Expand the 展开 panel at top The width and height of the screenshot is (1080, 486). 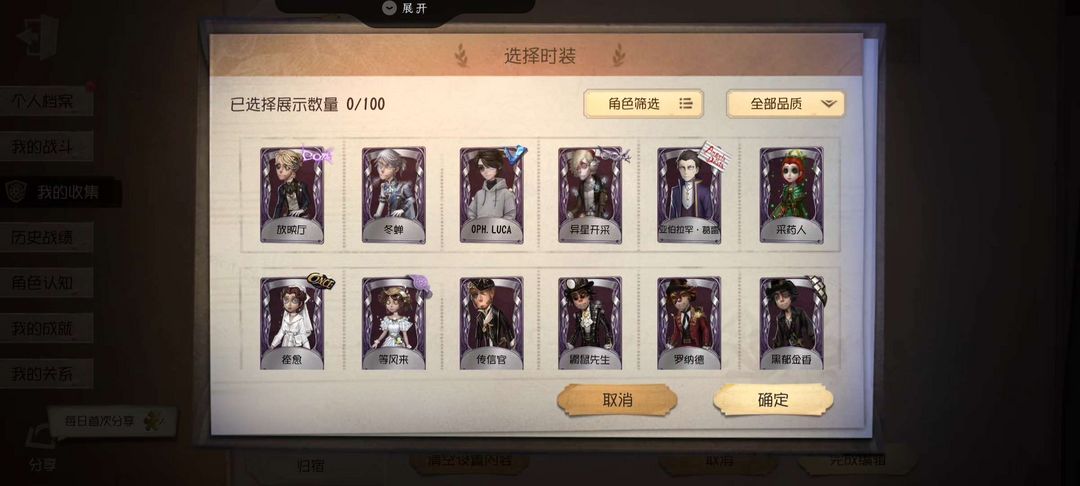[x=405, y=8]
